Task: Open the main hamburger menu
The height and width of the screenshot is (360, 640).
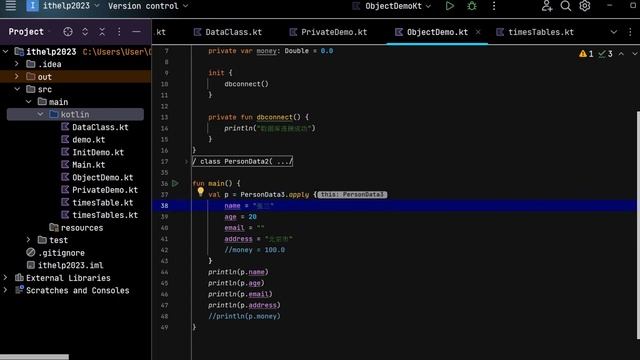Action: 11,6
